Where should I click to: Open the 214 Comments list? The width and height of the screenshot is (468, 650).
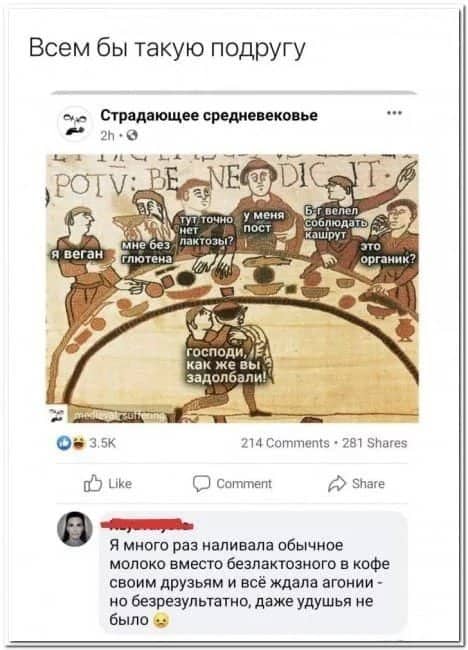coord(285,443)
